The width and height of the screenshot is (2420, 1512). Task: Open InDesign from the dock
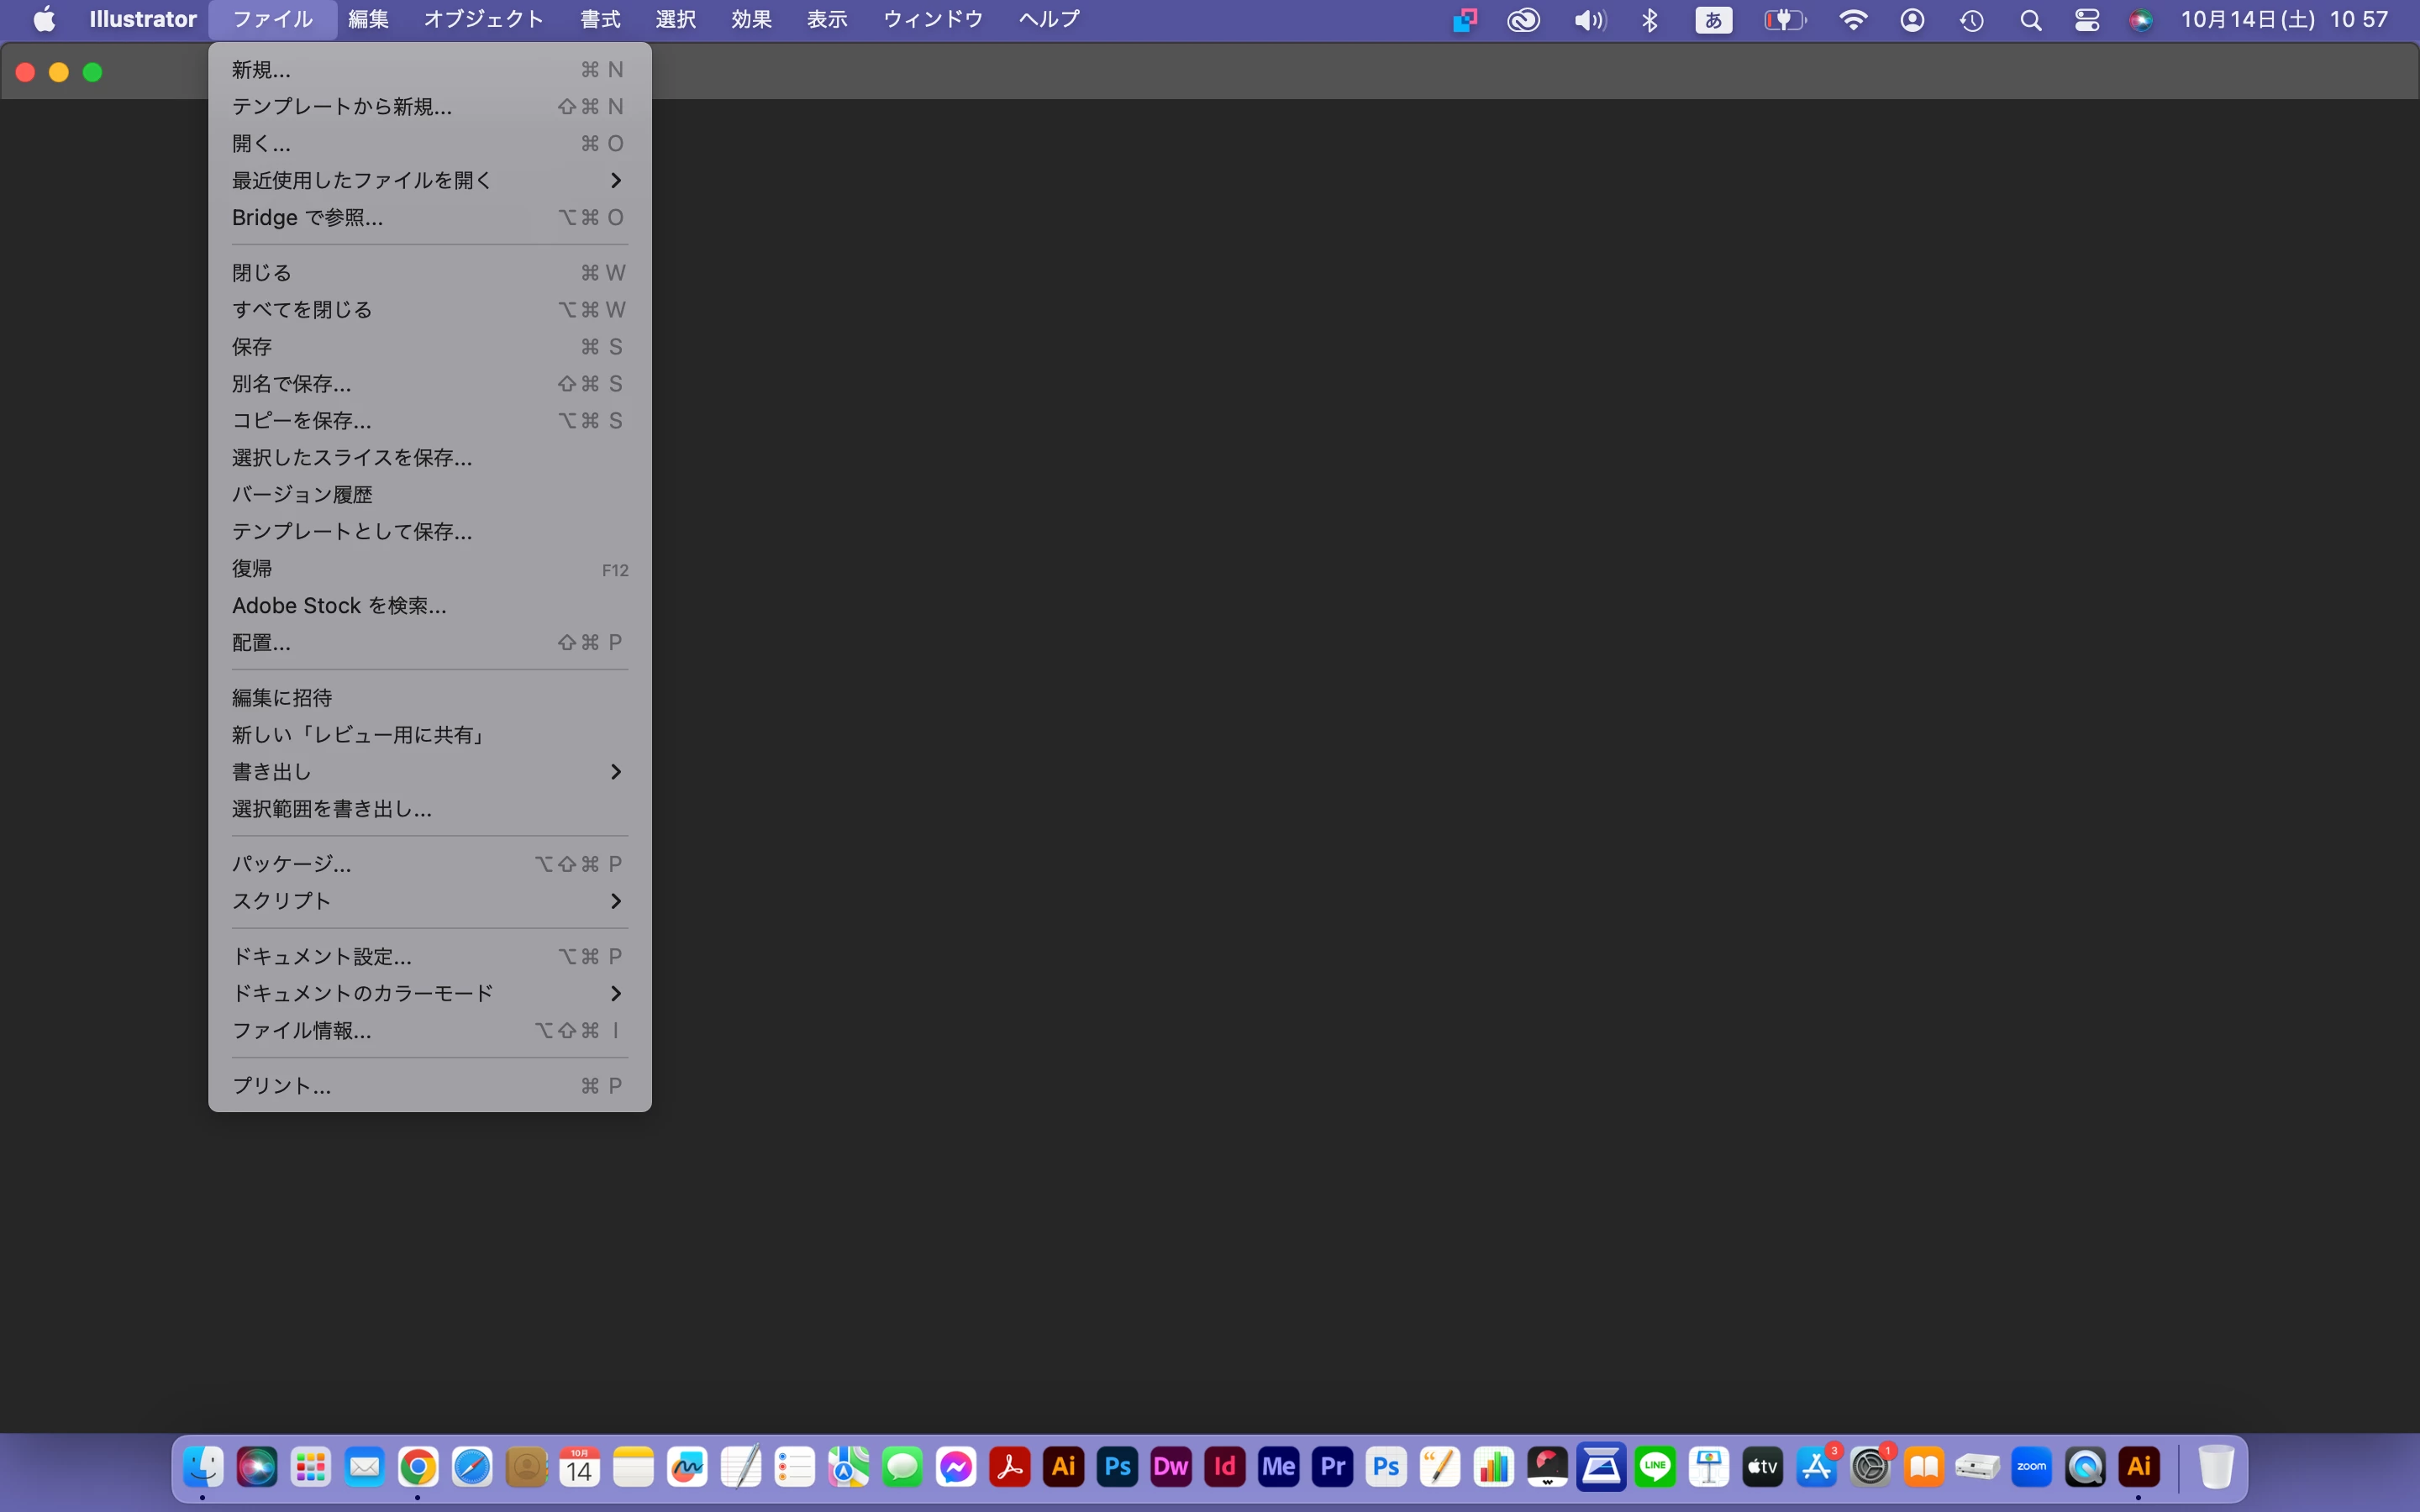point(1225,1467)
